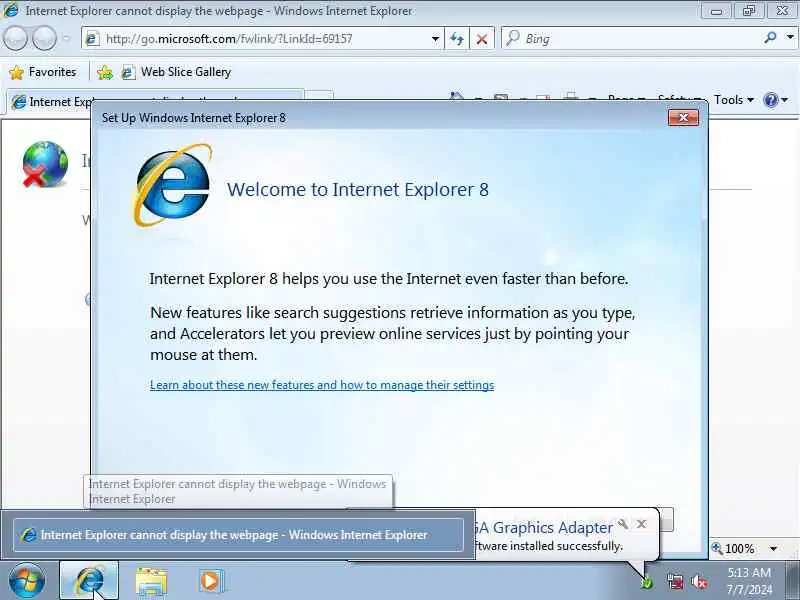Click the search magnifier button
The image size is (800, 600).
coord(770,38)
